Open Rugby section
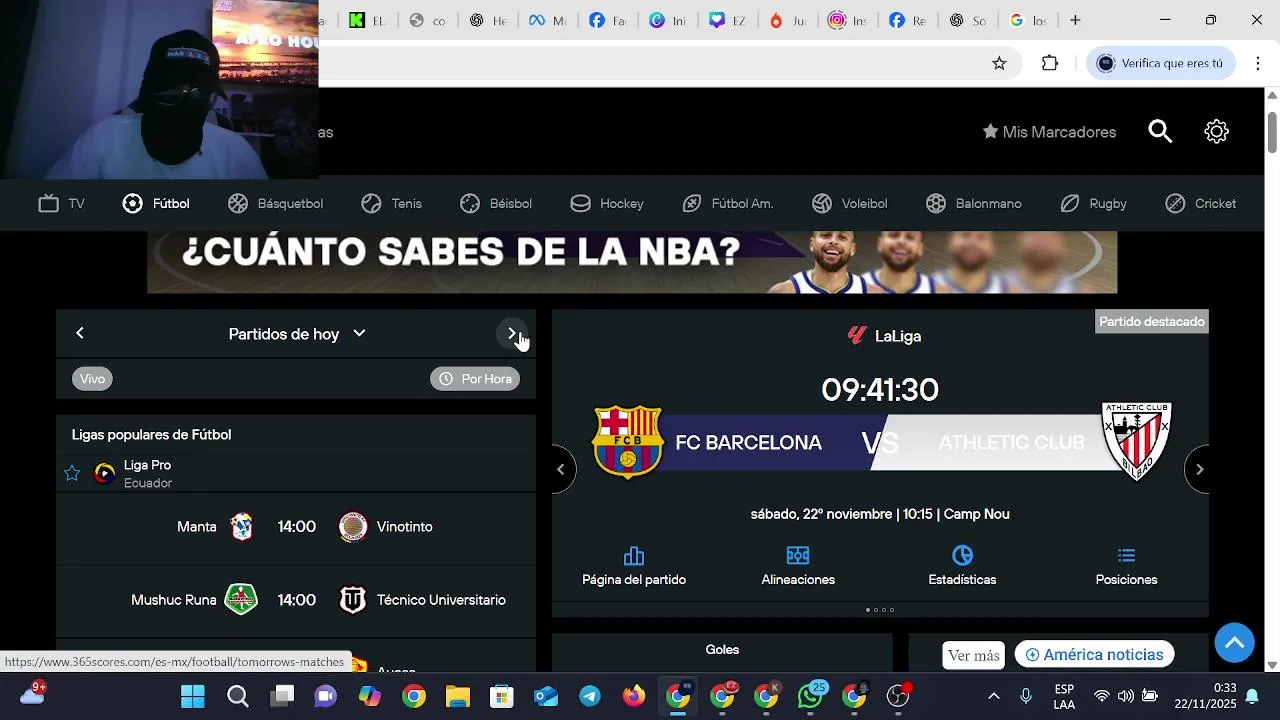This screenshot has width=1280, height=720. pyautogui.click(x=1093, y=203)
